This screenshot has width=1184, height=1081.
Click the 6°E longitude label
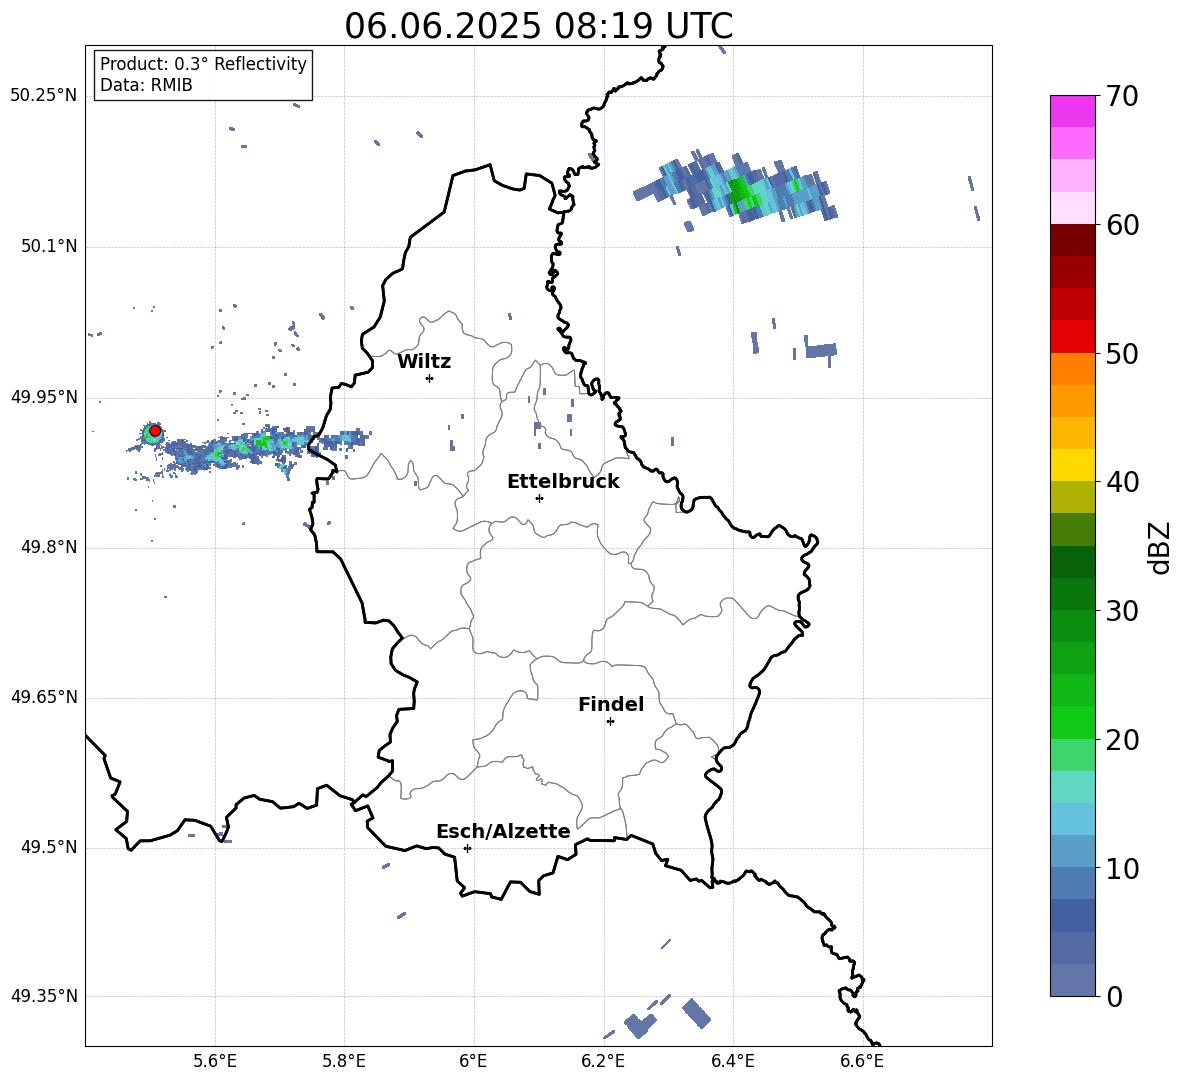473,1061
